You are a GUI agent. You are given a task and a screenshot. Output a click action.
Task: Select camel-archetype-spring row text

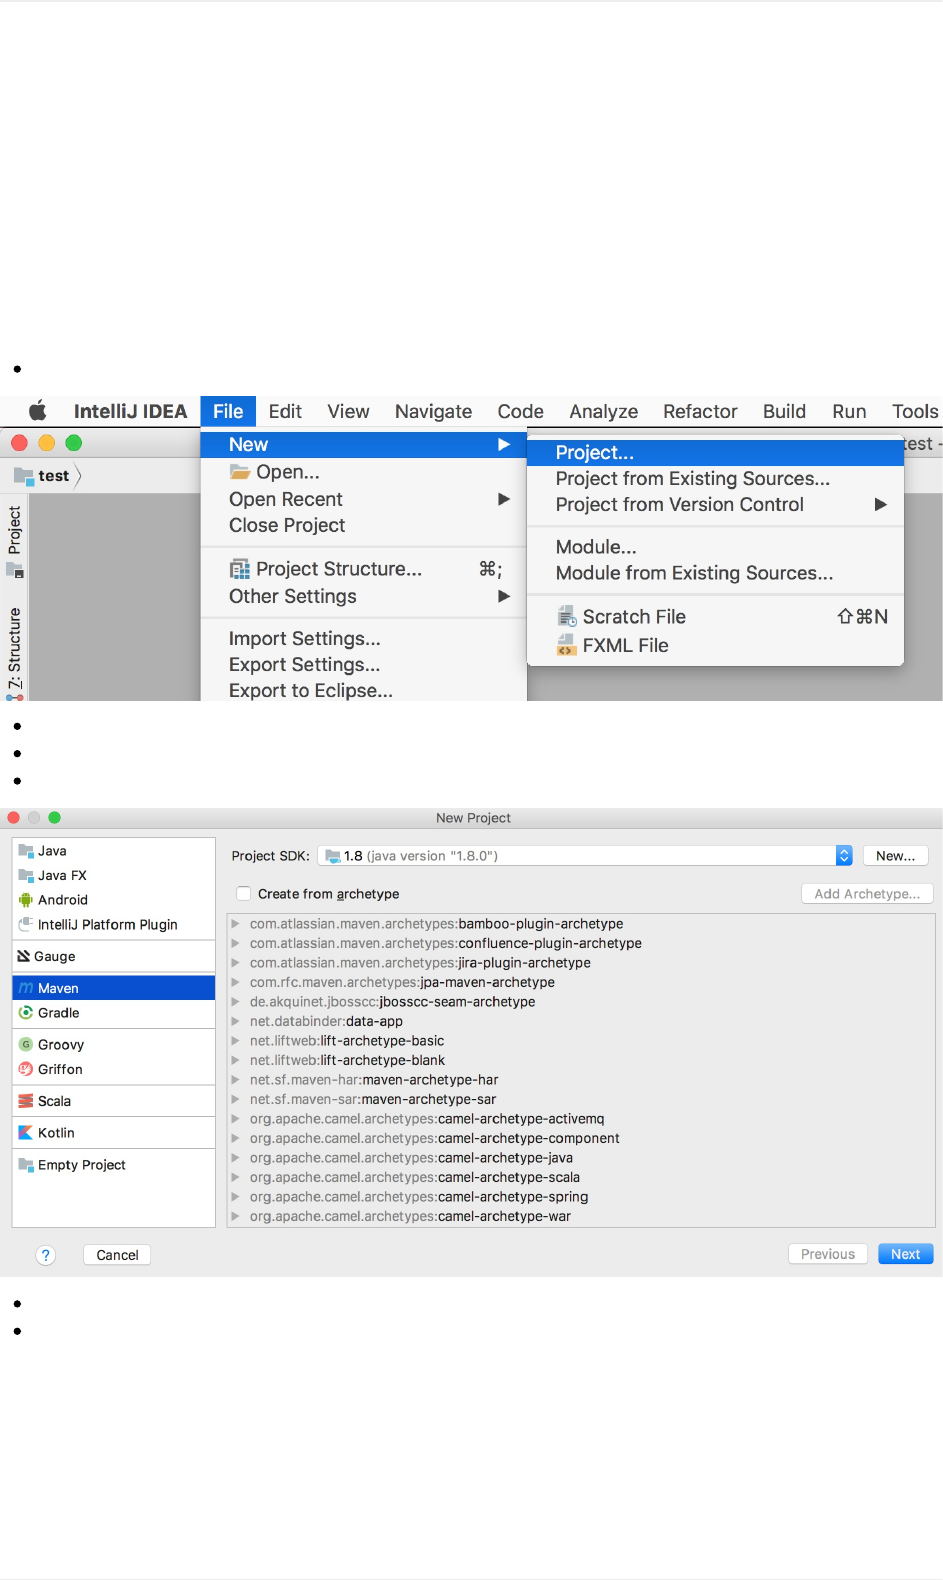coord(419,1197)
